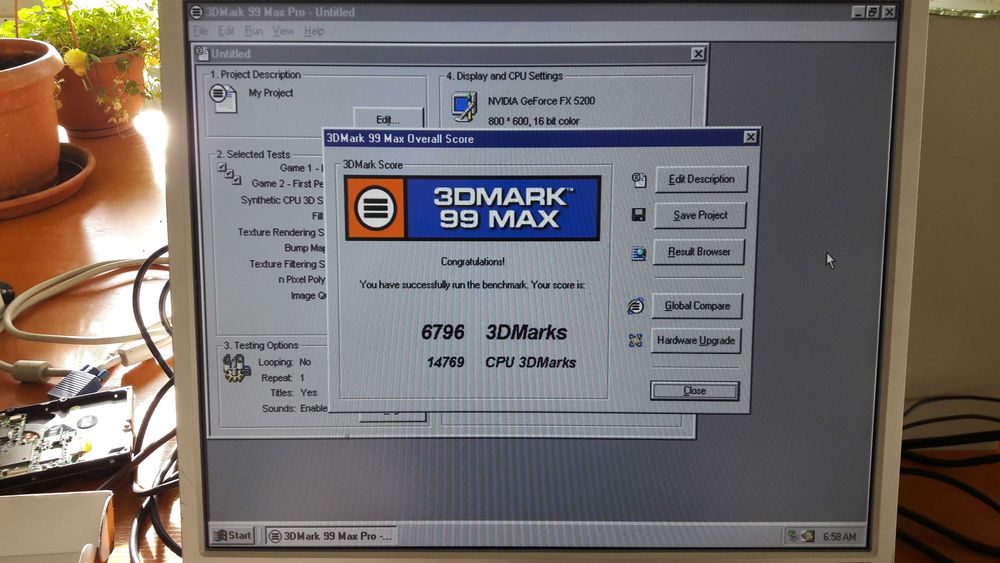1000x563 pixels.
Task: Click the Synthetic CPU 3D test entry
Action: 282,200
